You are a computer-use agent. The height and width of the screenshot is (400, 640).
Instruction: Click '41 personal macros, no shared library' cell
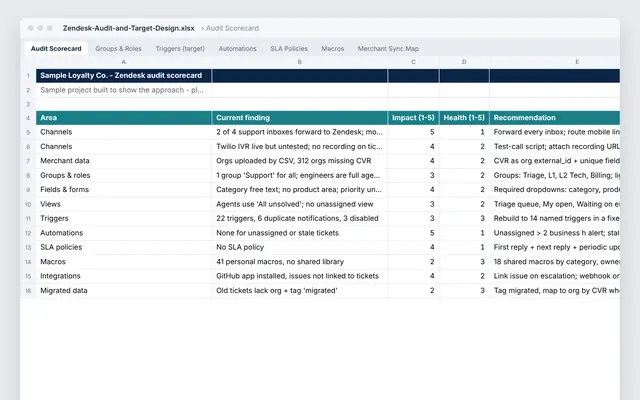[x=300, y=262]
